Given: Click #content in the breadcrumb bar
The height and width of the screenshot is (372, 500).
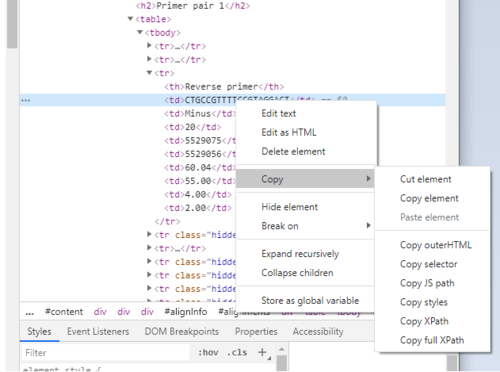Looking at the screenshot, I should [64, 312].
